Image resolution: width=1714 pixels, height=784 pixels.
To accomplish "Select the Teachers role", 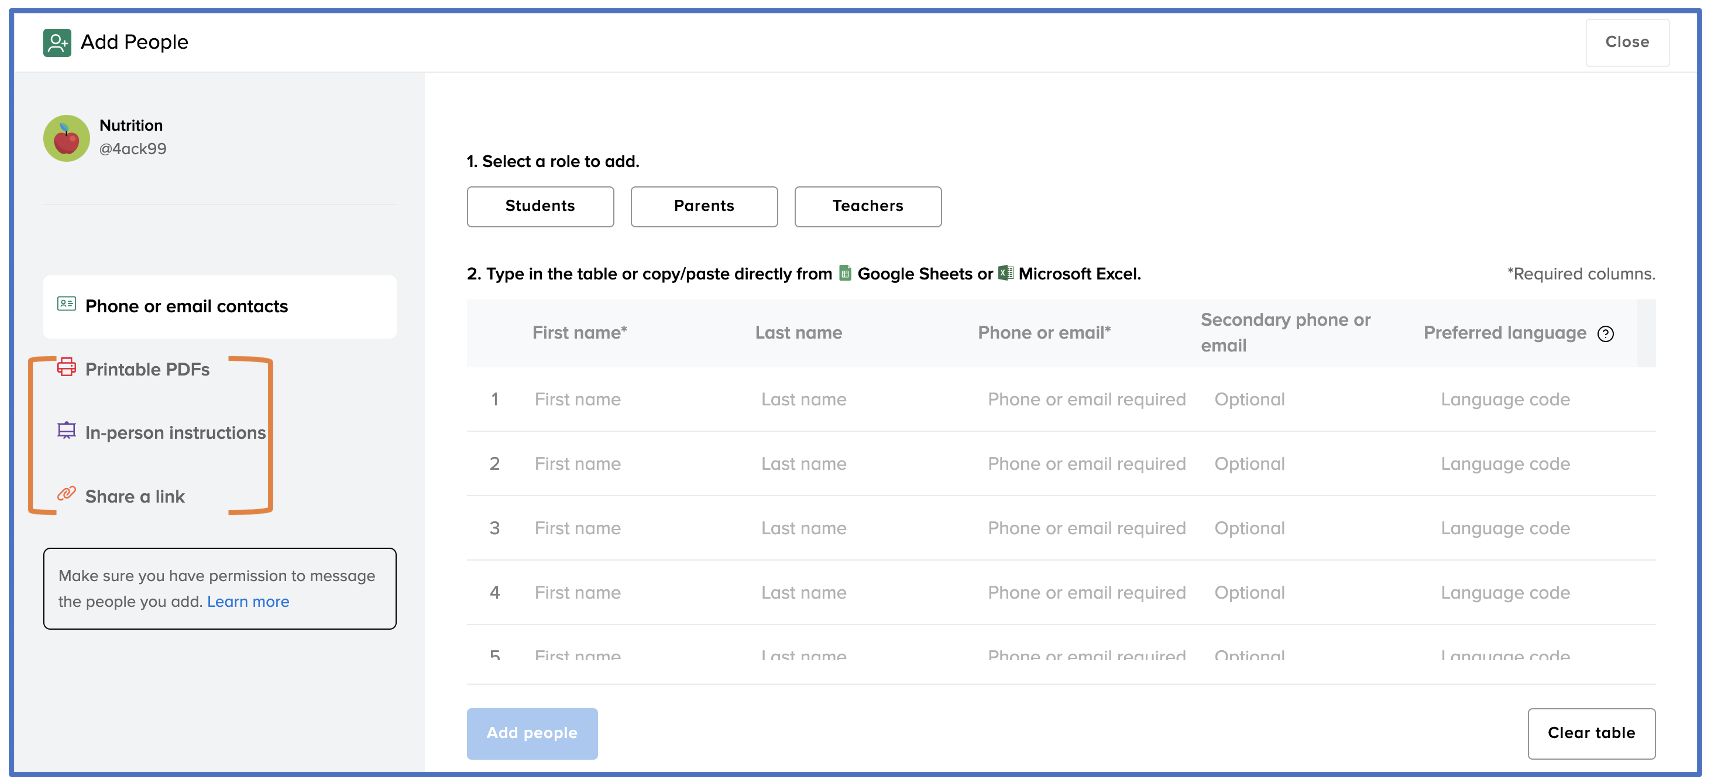I will (x=867, y=206).
